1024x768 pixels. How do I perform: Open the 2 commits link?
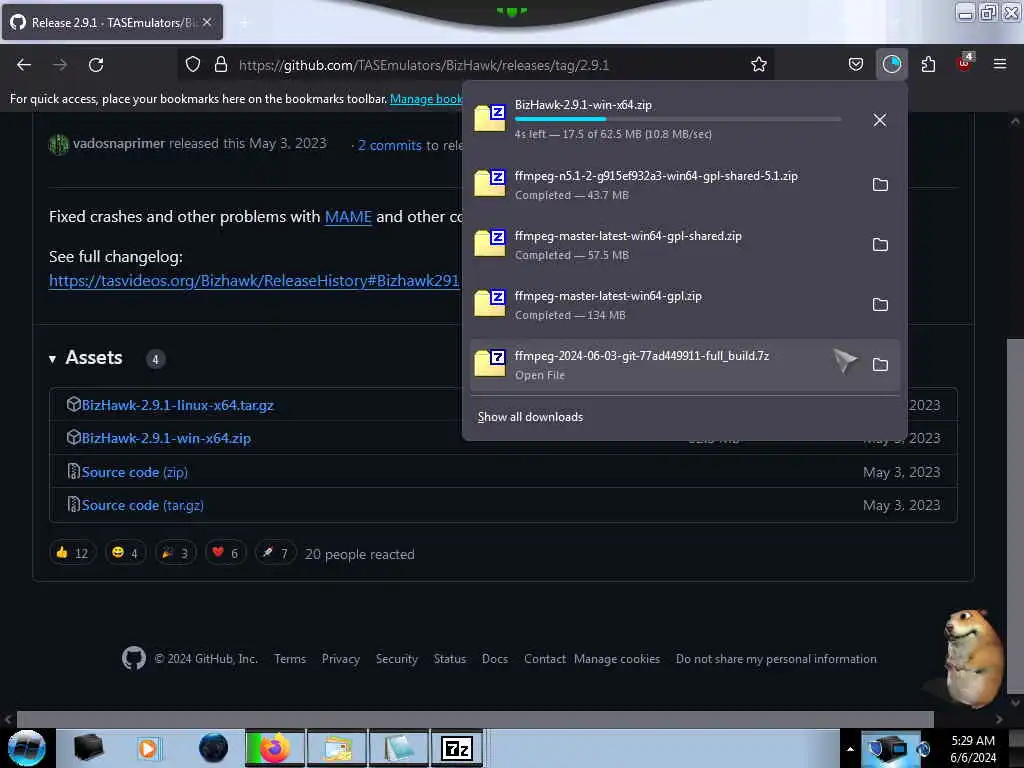pos(390,145)
